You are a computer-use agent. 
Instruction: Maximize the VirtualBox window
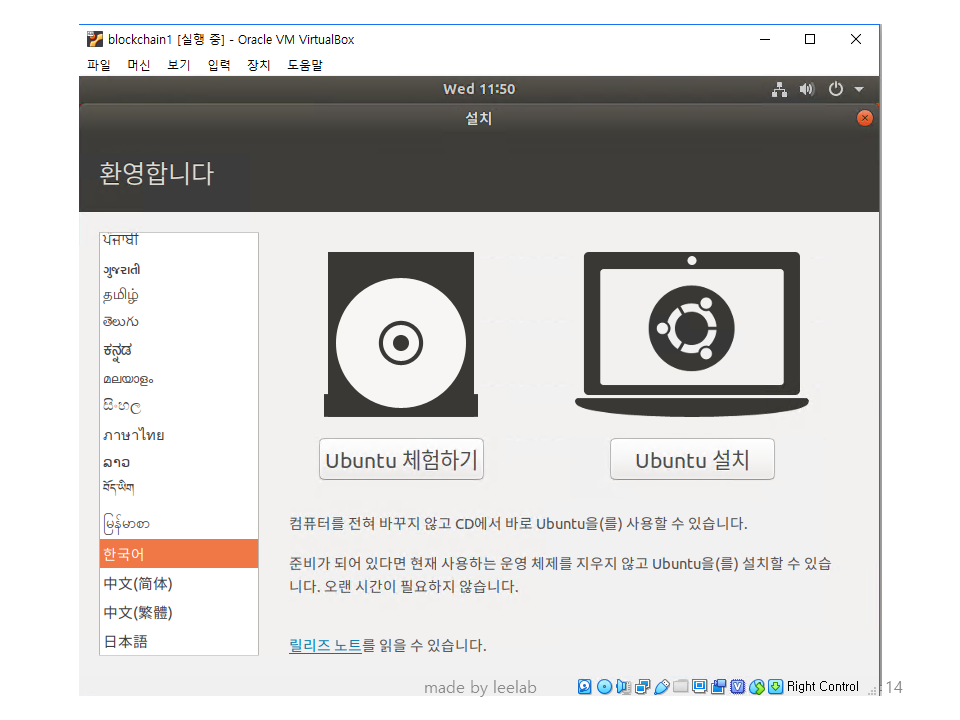(x=810, y=39)
